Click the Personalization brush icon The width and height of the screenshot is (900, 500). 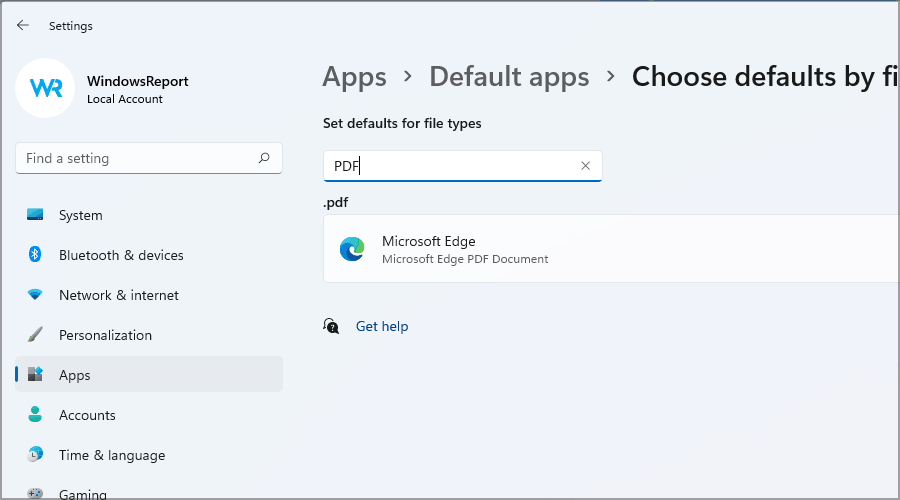35,335
